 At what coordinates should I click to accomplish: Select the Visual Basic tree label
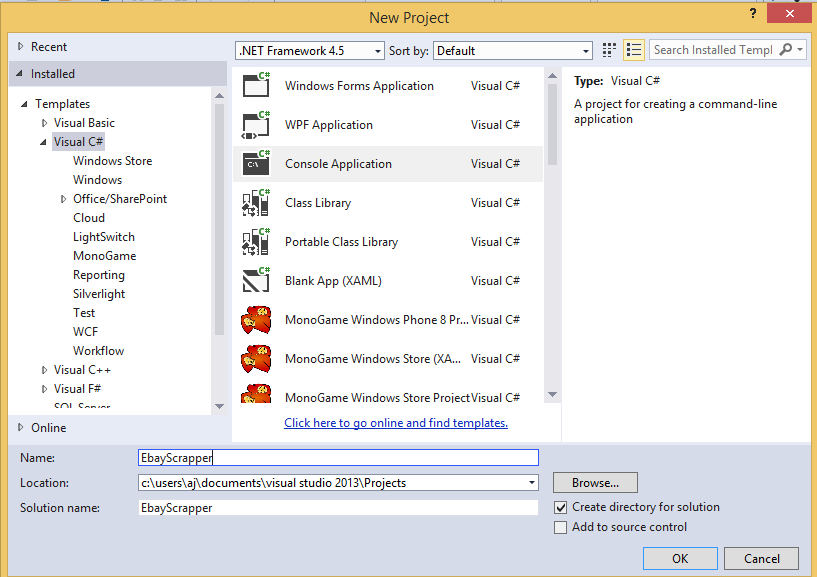[84, 123]
